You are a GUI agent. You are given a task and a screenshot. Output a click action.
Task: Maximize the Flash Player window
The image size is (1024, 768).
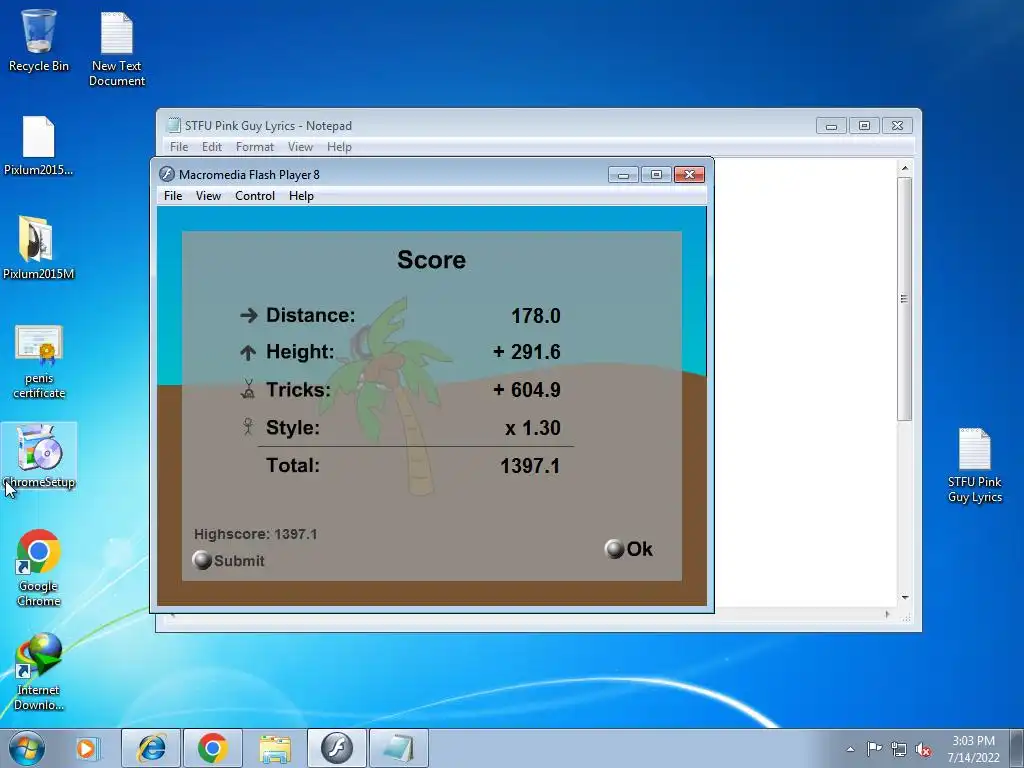[656, 174]
